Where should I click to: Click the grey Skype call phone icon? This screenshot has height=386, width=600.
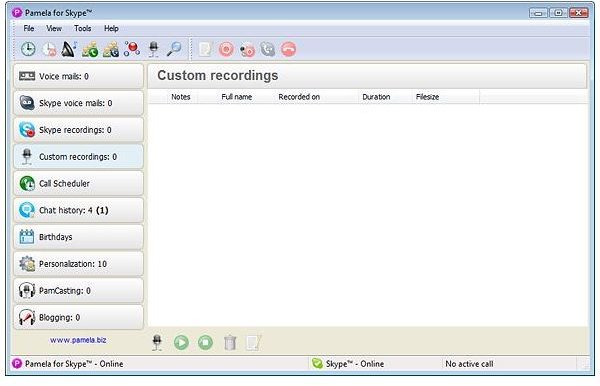[x=268, y=49]
